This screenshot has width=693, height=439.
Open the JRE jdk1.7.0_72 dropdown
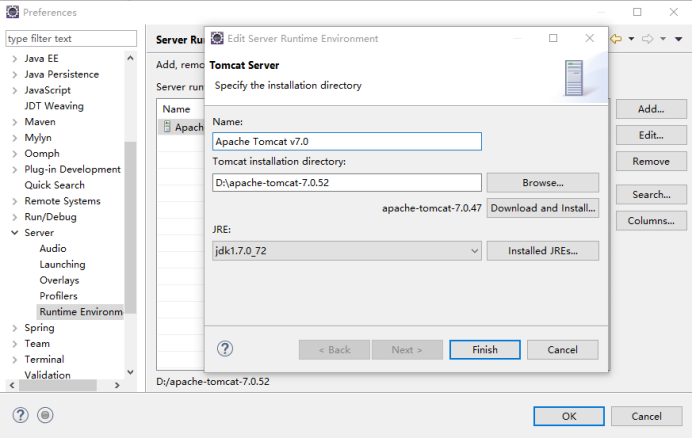tap(474, 251)
